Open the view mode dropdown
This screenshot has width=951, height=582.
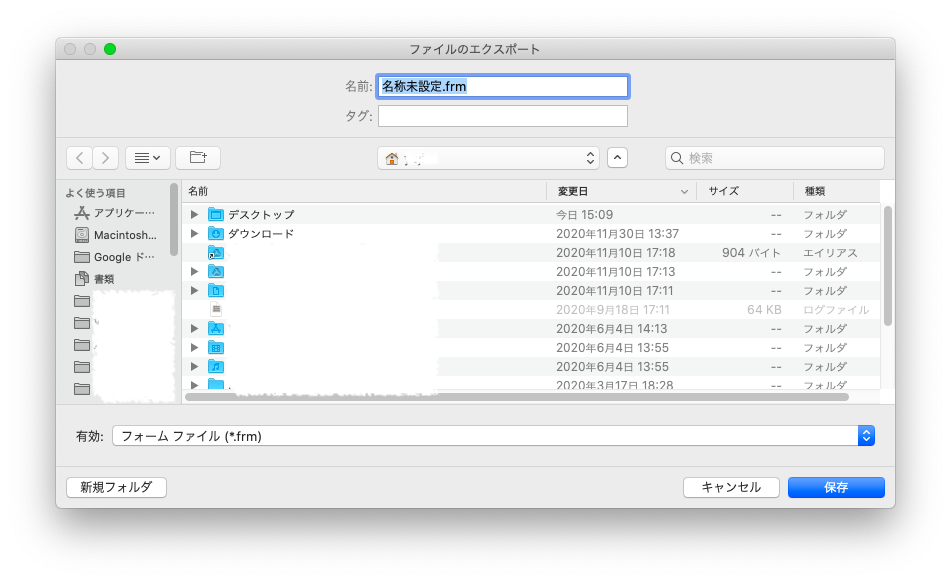point(147,158)
